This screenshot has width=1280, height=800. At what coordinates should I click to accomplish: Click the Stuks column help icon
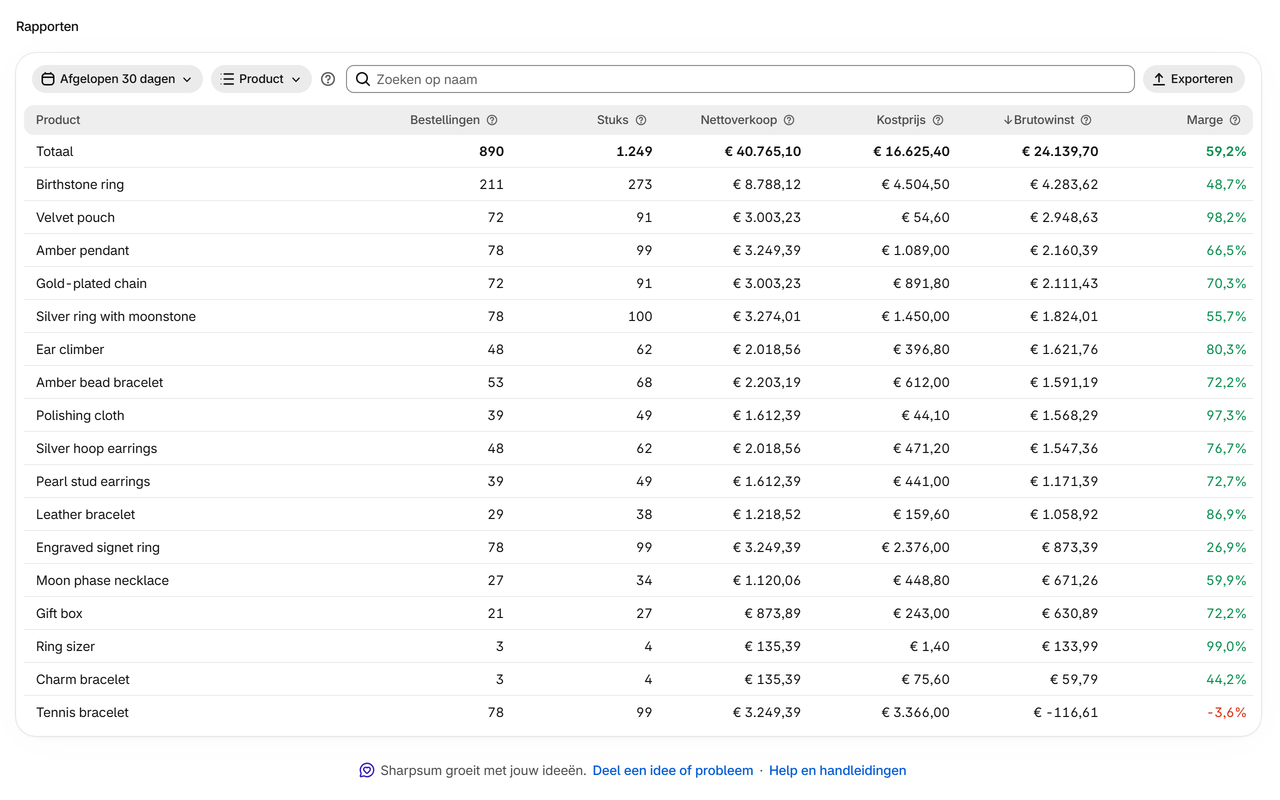[x=641, y=120]
